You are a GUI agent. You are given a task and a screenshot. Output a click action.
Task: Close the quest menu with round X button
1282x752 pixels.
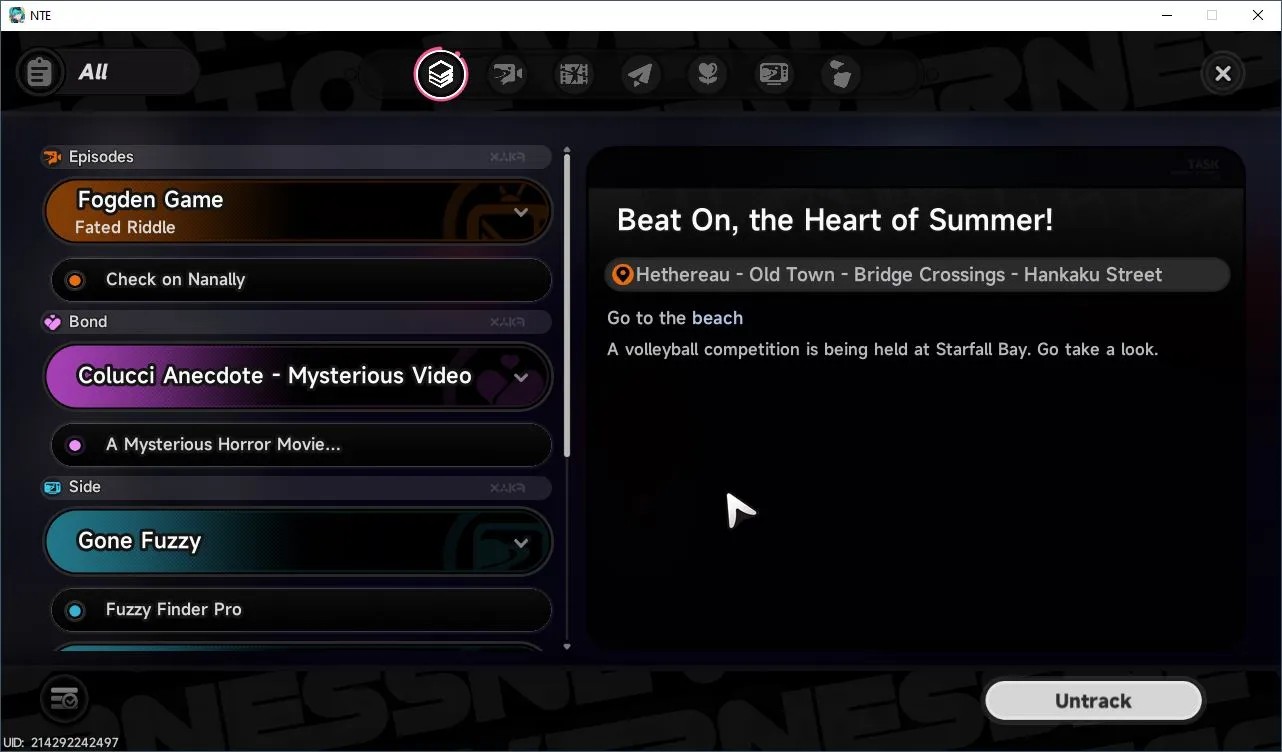1222,73
